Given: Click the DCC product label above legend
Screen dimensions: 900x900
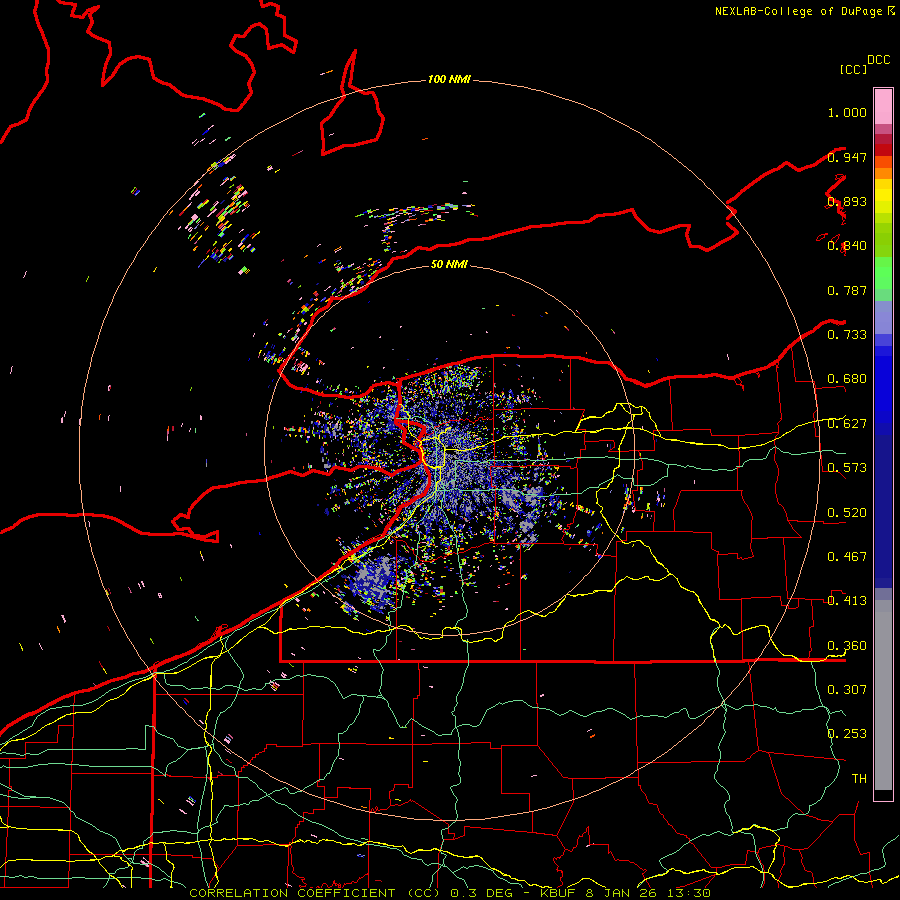Looking at the screenshot, I should click(878, 60).
